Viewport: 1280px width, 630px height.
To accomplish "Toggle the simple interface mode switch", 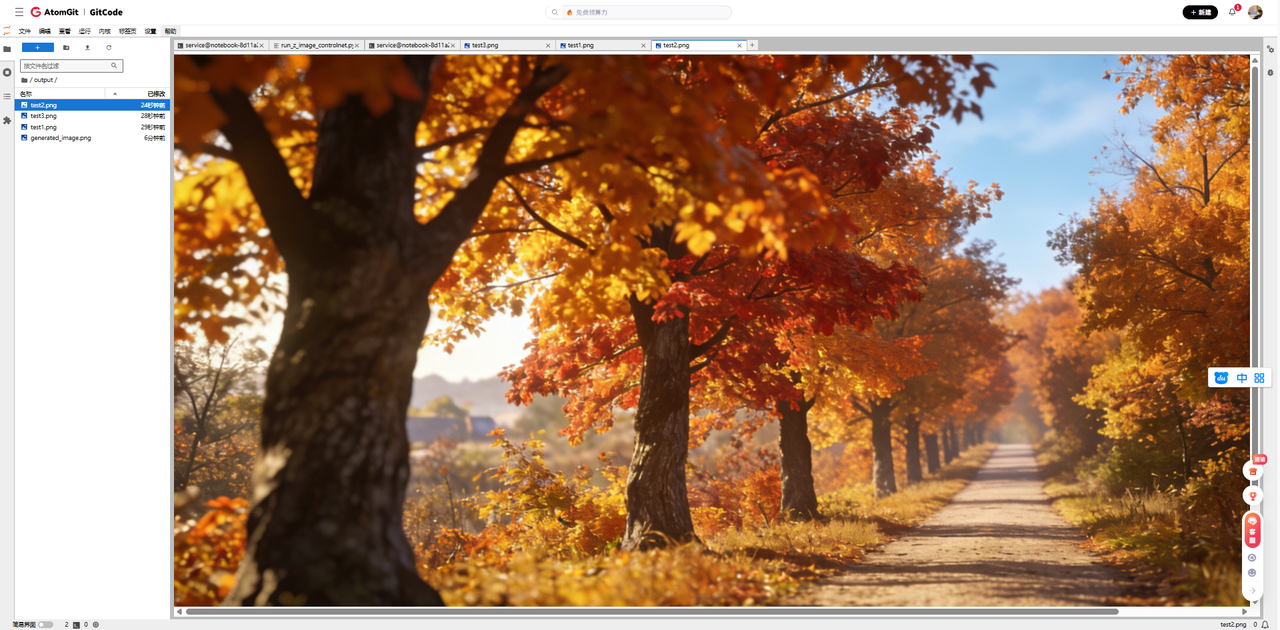I will [45, 624].
